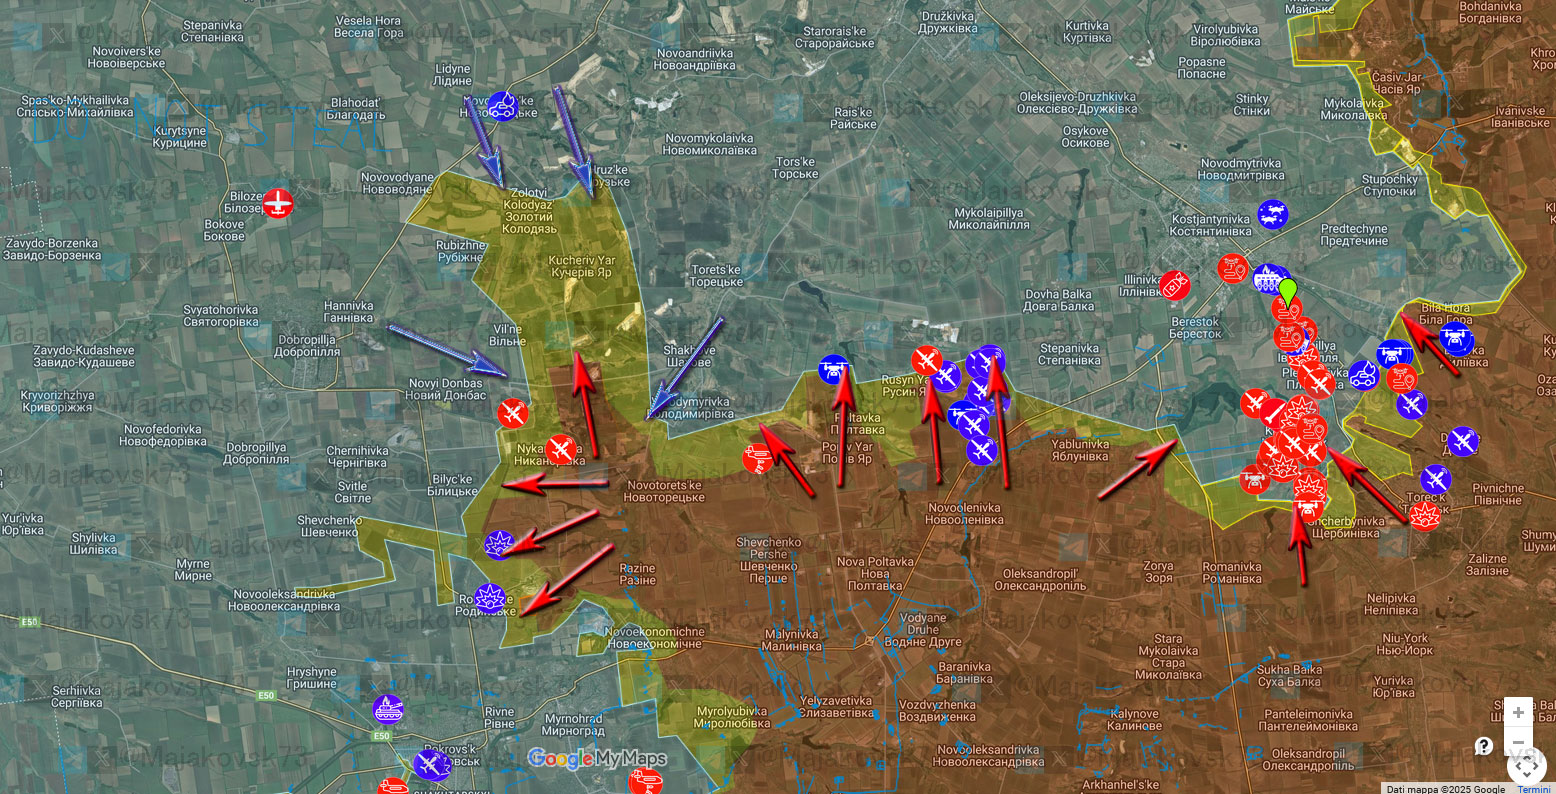The height and width of the screenshot is (794, 1556).
Task: Click the Oleksandropil' label near Zorya
Action: pos(1040,580)
